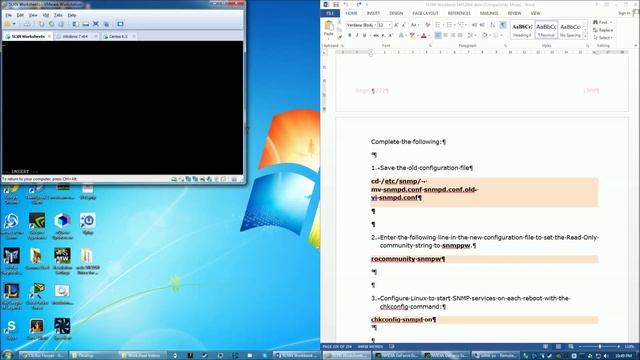
Task: Click the rocommunity snmpw line in document
Action: pos(408,259)
